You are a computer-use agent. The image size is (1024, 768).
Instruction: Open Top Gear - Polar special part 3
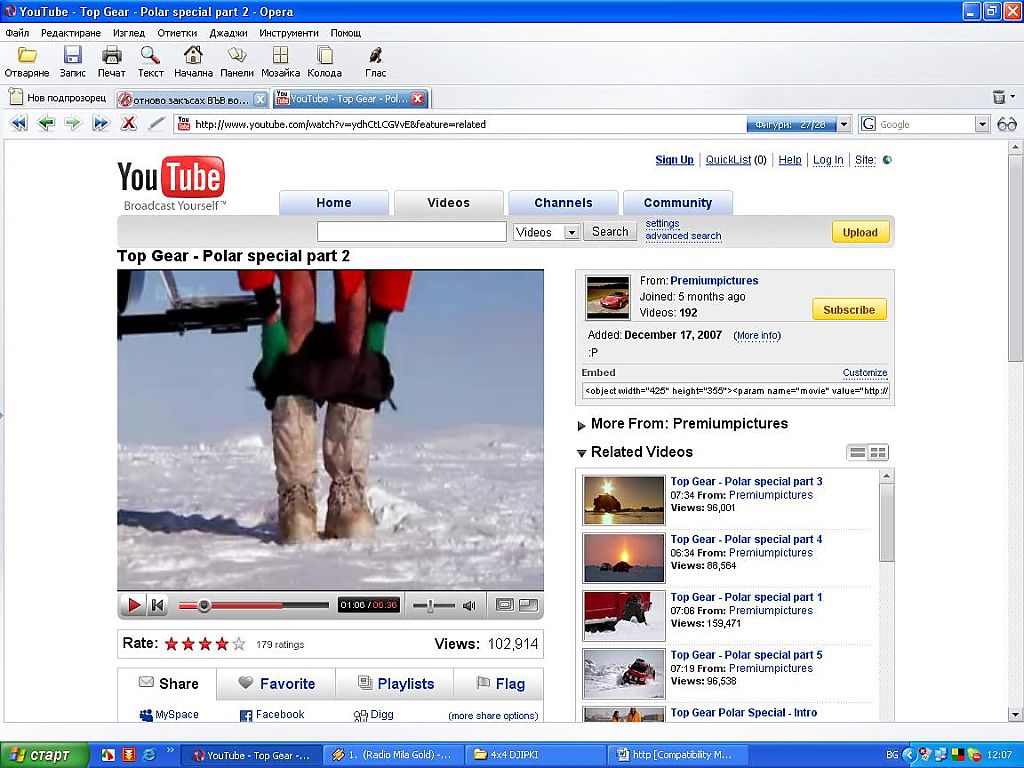tap(746, 481)
